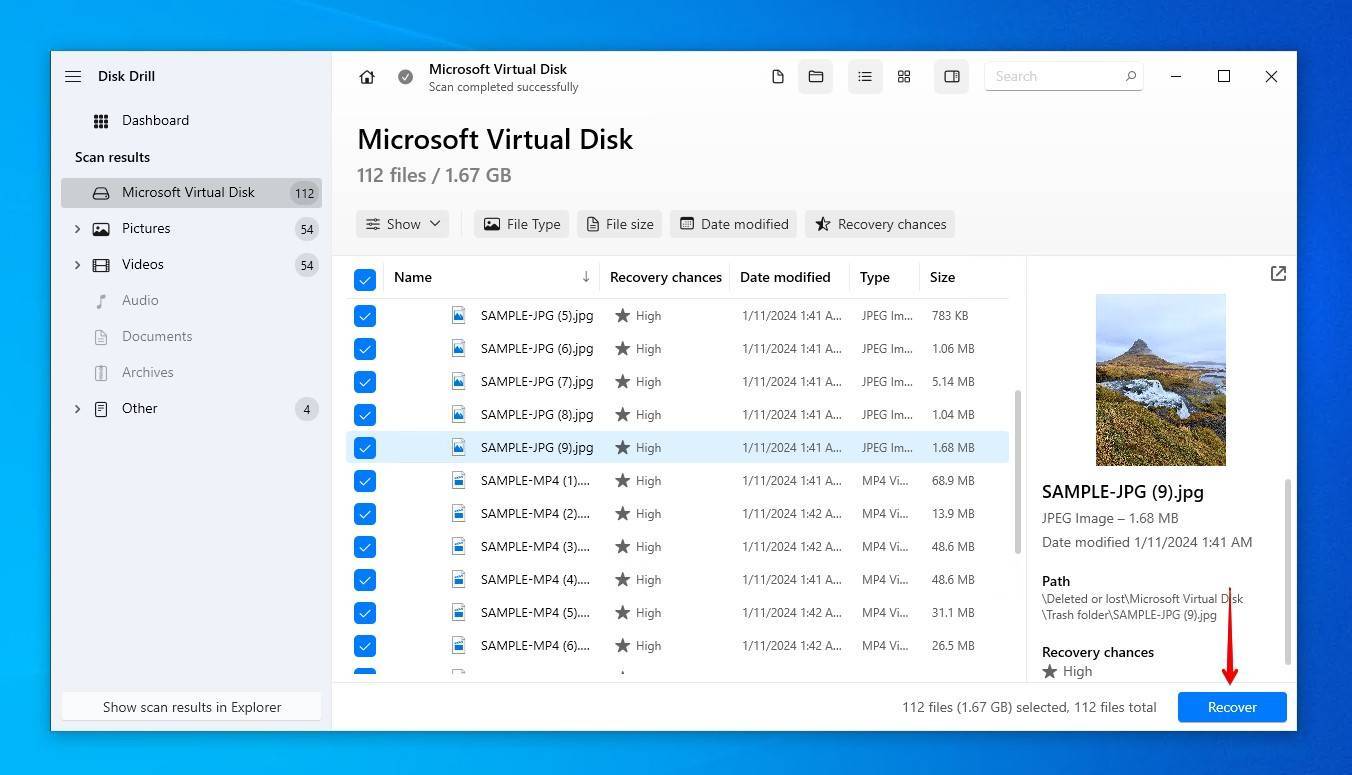Uncheck SAMPLE-JPG (5).jpg checkbox
1352x775 pixels.
pyautogui.click(x=365, y=316)
